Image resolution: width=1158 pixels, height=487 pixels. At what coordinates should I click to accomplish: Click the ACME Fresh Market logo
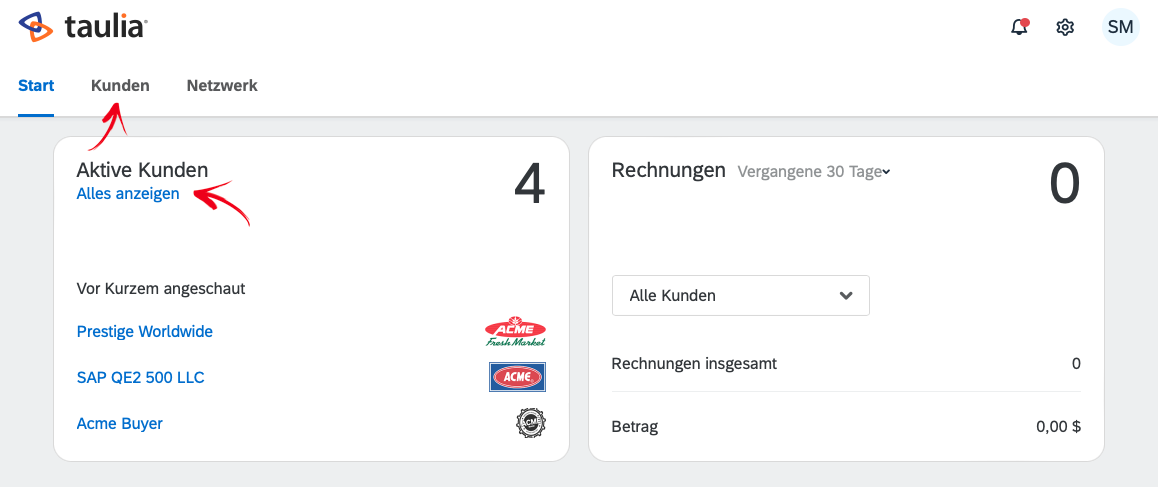click(515, 333)
